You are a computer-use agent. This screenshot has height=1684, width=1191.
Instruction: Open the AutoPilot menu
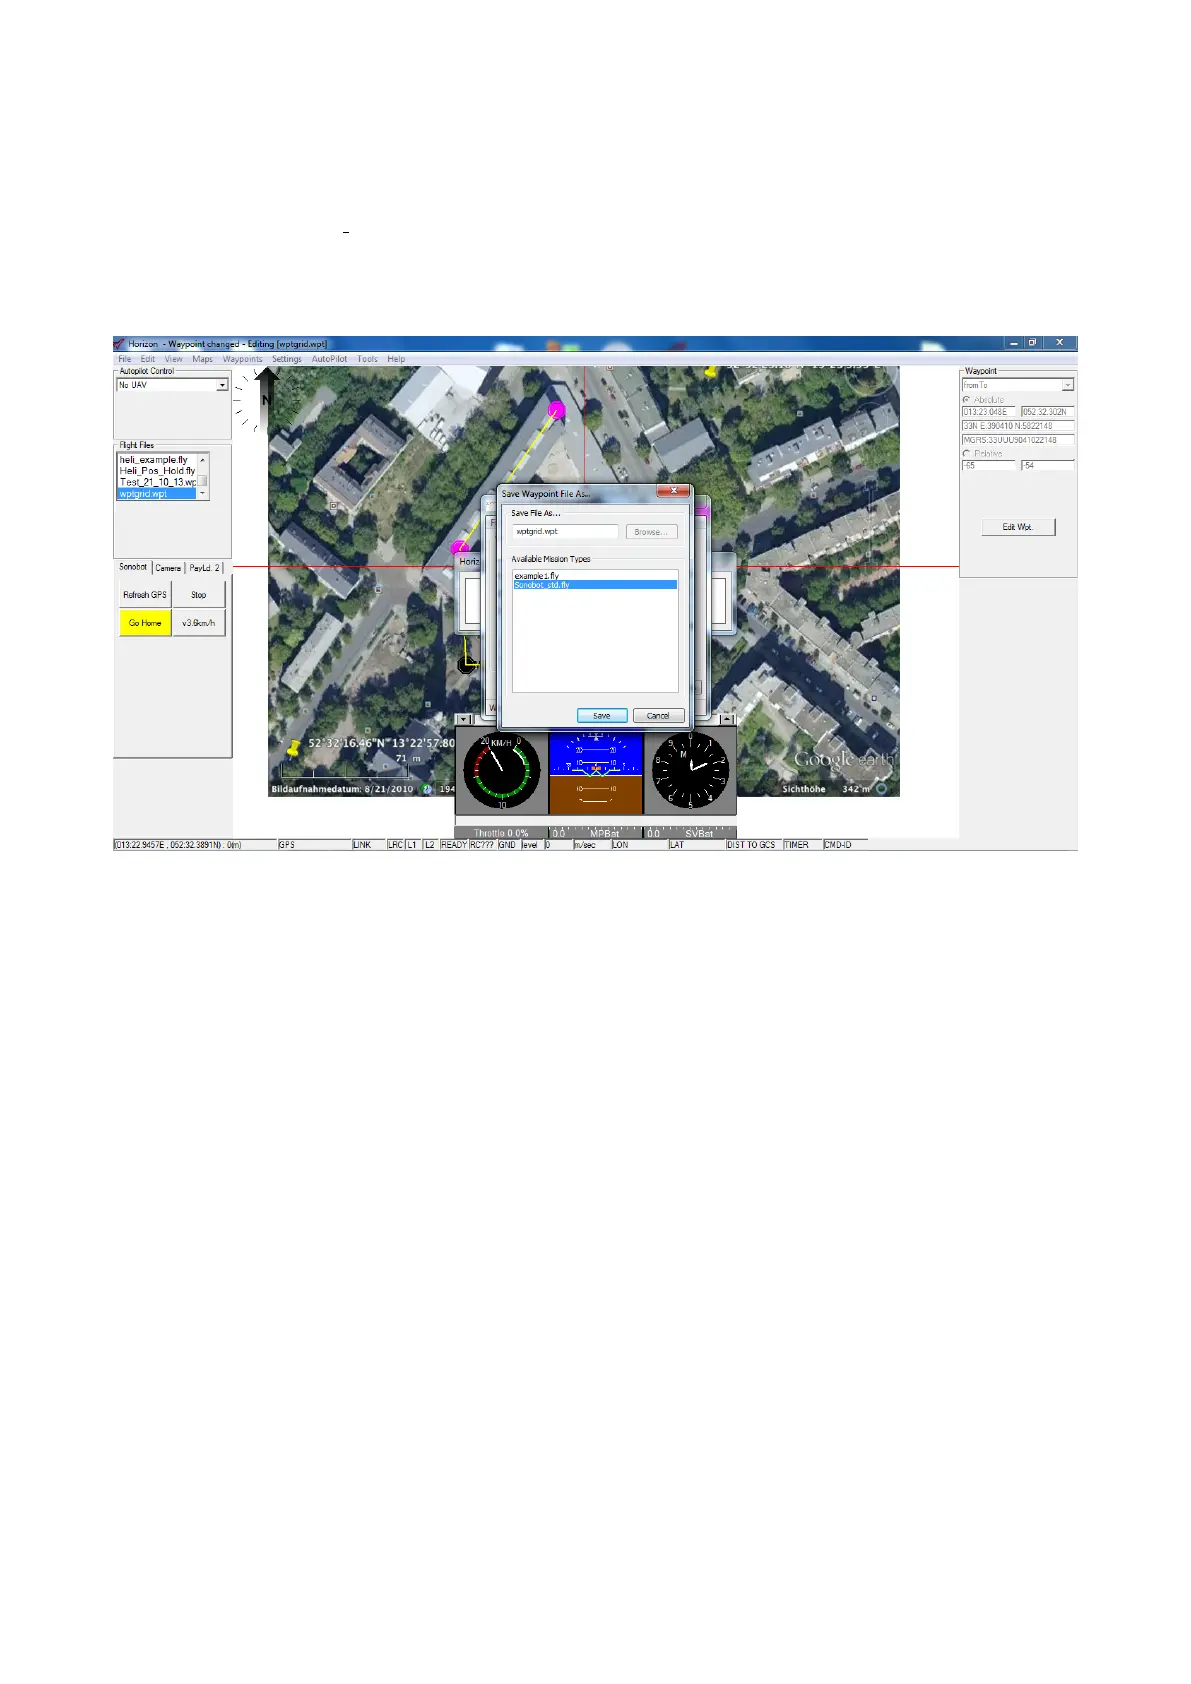[329, 359]
